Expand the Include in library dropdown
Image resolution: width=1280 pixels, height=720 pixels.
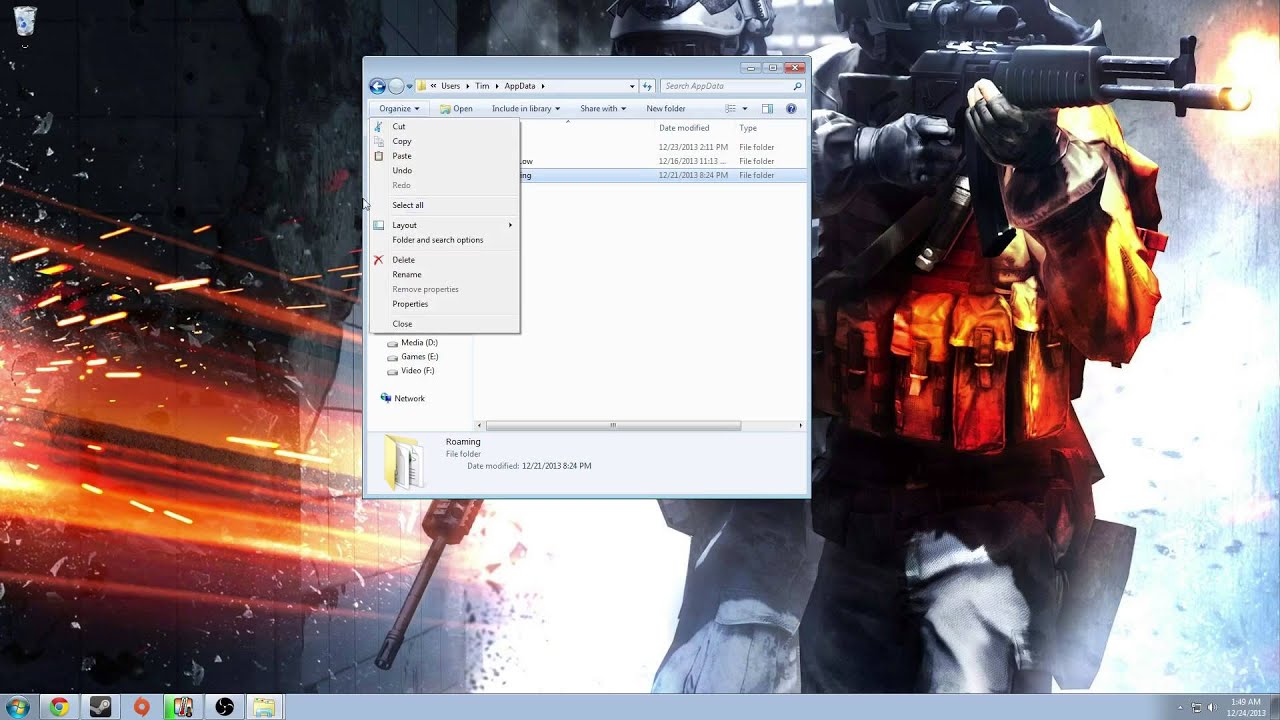coord(525,108)
